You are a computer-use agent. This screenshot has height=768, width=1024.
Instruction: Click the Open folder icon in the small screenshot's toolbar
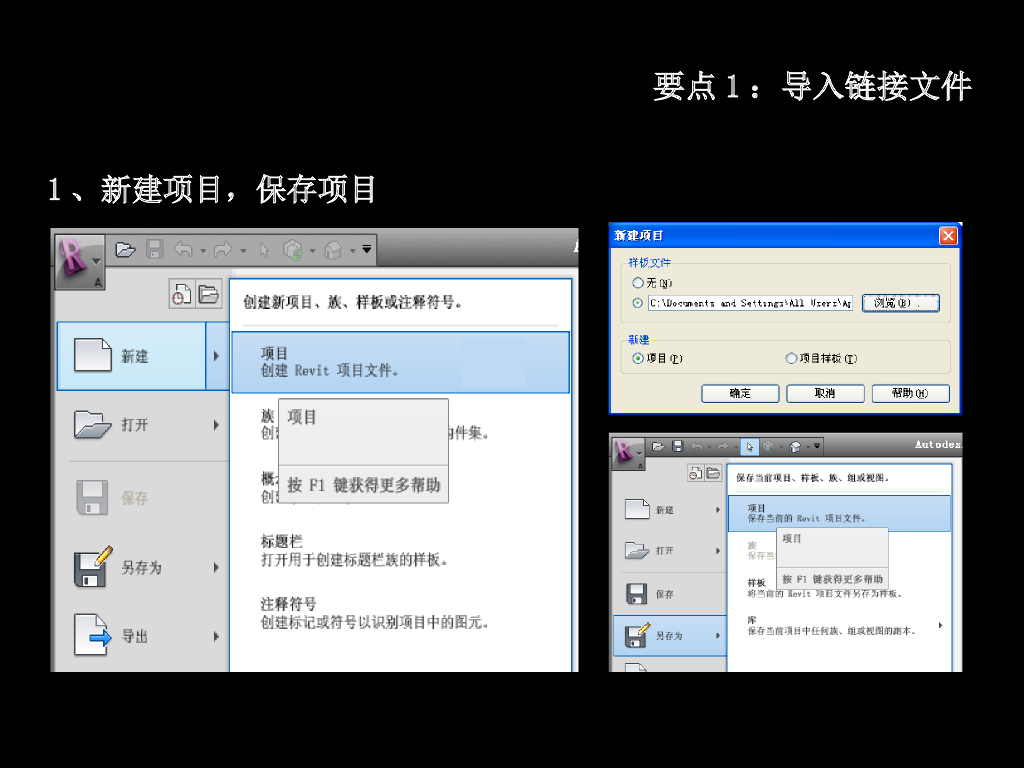pyautogui.click(x=658, y=446)
